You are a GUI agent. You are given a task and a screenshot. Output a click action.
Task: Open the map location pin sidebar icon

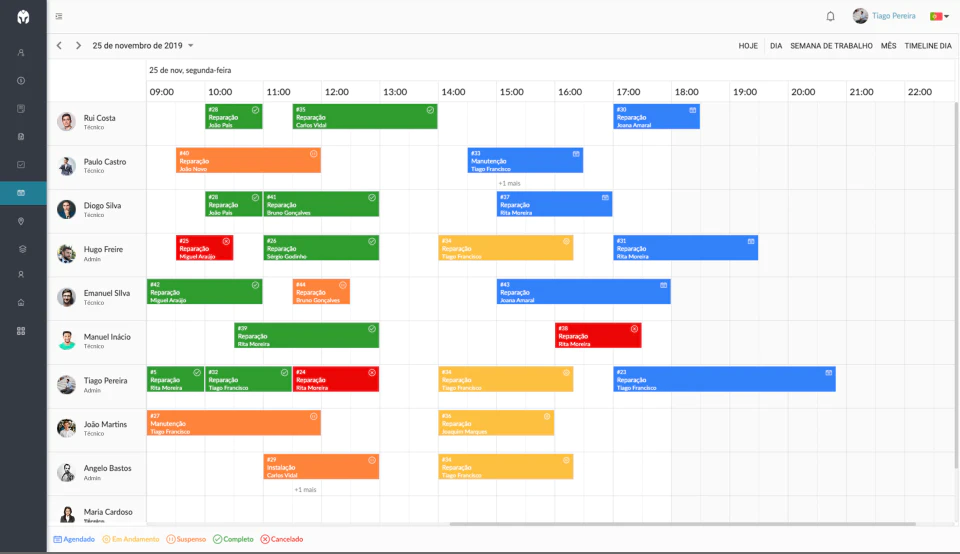pyautogui.click(x=21, y=221)
